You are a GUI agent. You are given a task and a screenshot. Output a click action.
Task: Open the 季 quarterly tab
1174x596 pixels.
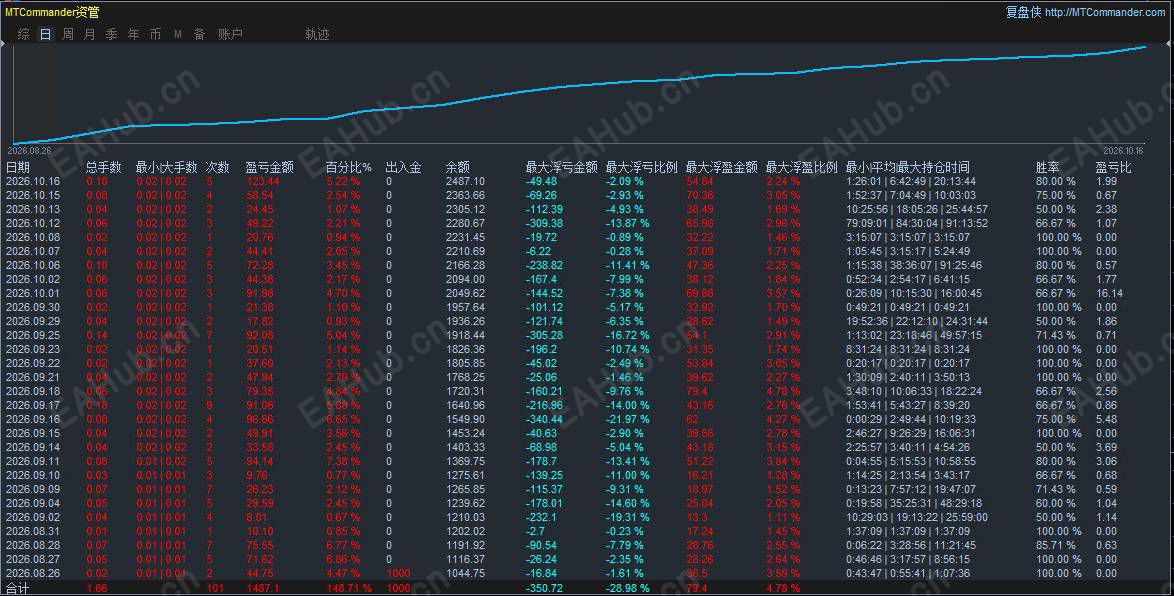coord(112,34)
